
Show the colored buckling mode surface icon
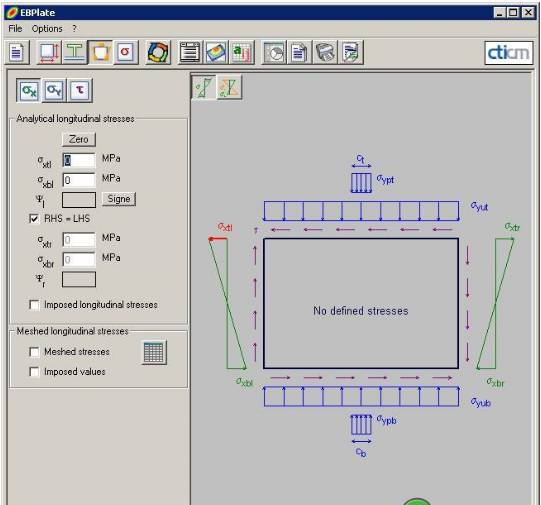(216, 52)
